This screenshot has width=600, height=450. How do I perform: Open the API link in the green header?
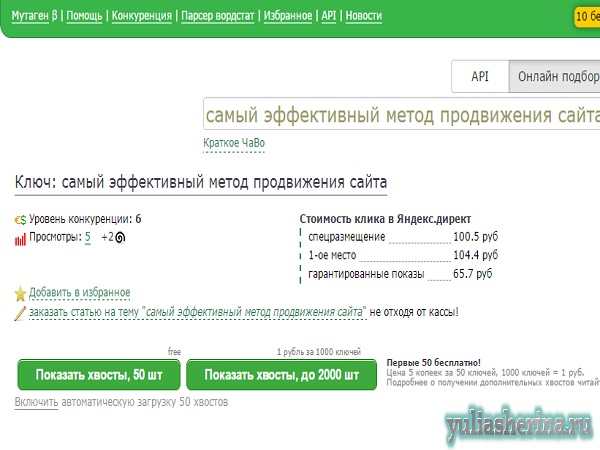329,16
